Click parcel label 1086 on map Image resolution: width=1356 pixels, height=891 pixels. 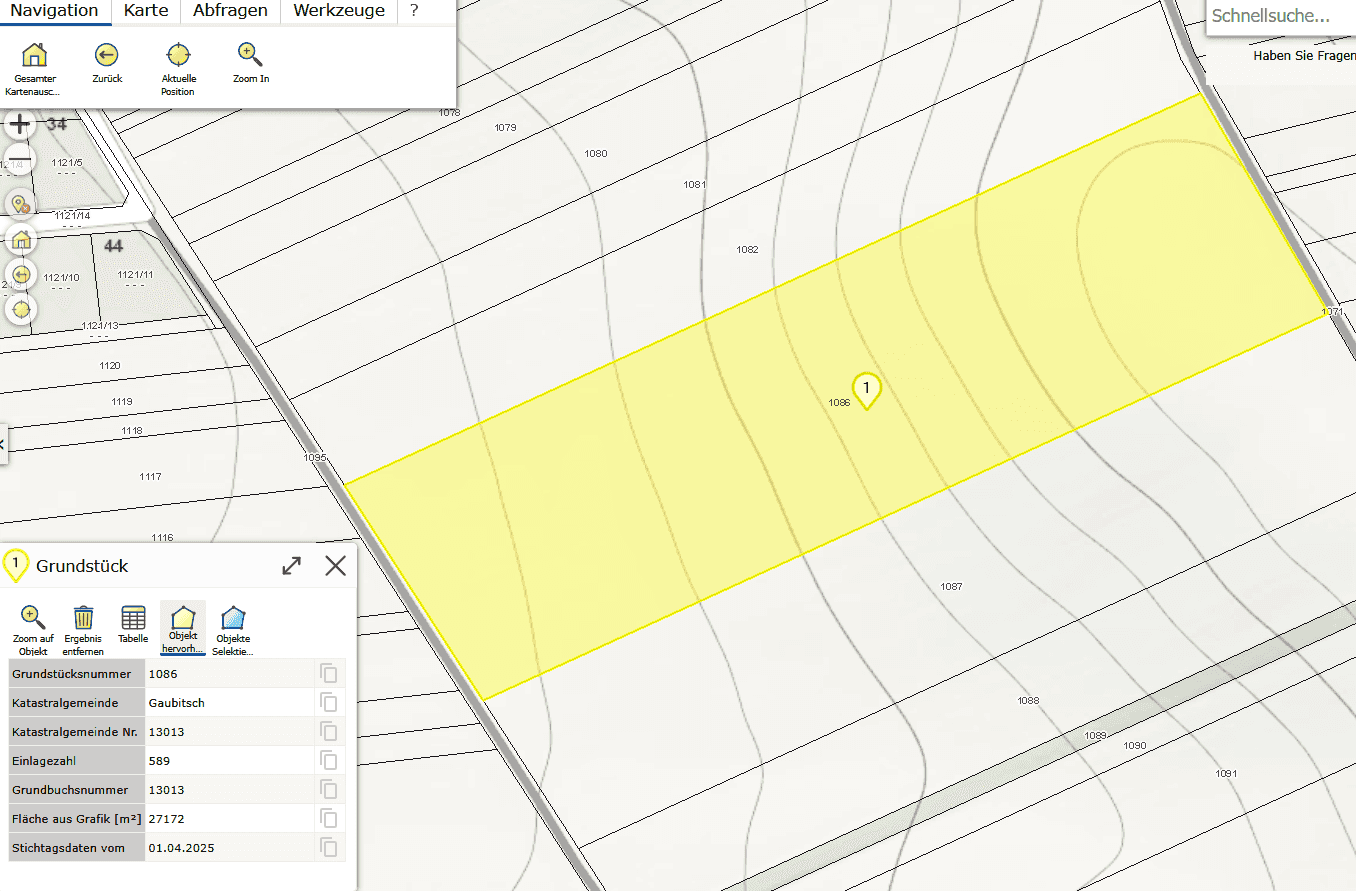tap(839, 403)
